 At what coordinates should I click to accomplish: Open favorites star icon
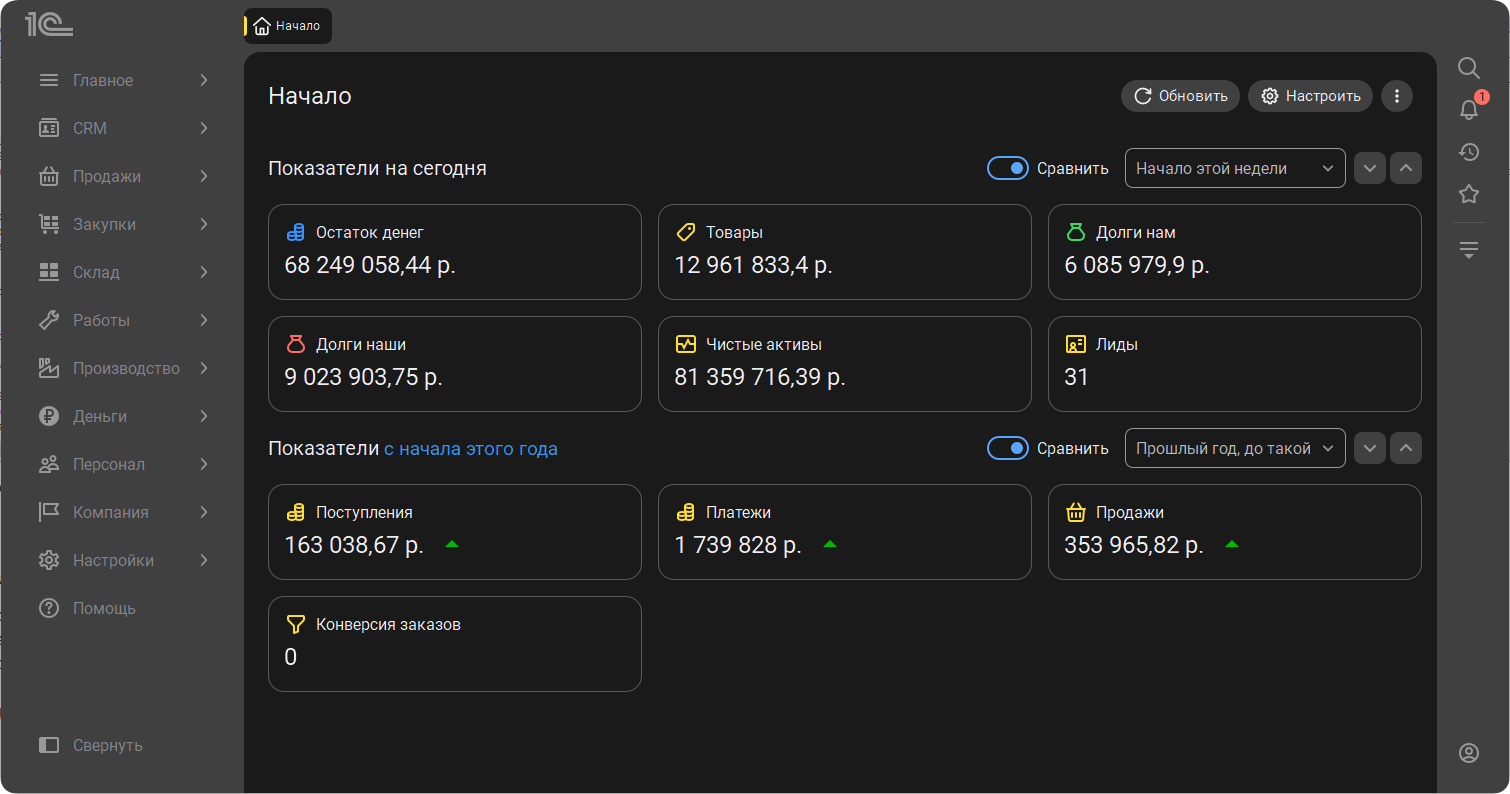1468,194
